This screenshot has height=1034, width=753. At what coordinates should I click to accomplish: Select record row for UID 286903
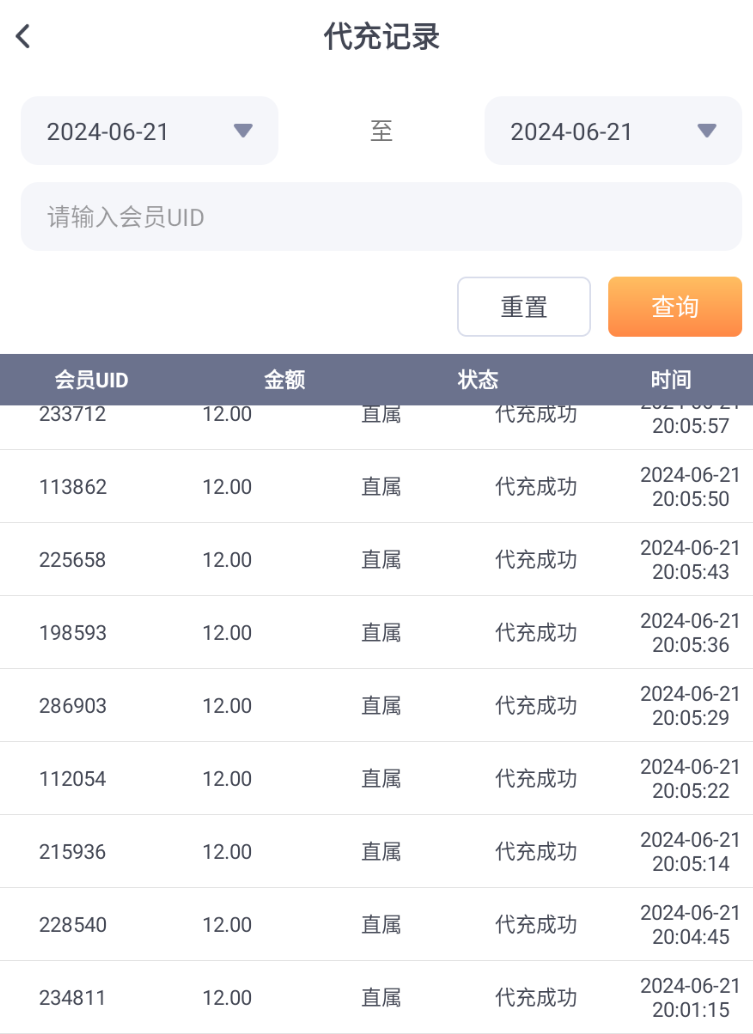click(376, 706)
